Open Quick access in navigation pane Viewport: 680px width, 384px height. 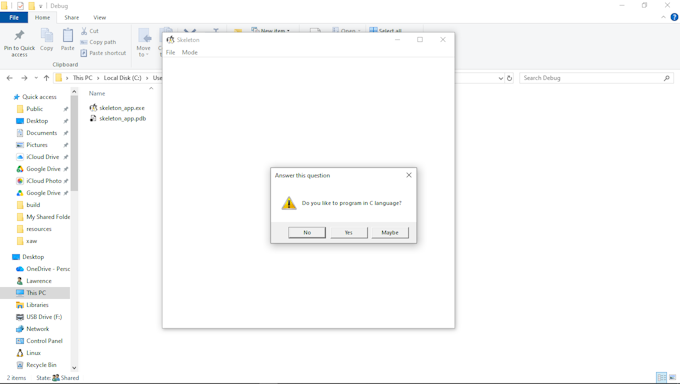[x=35, y=97]
